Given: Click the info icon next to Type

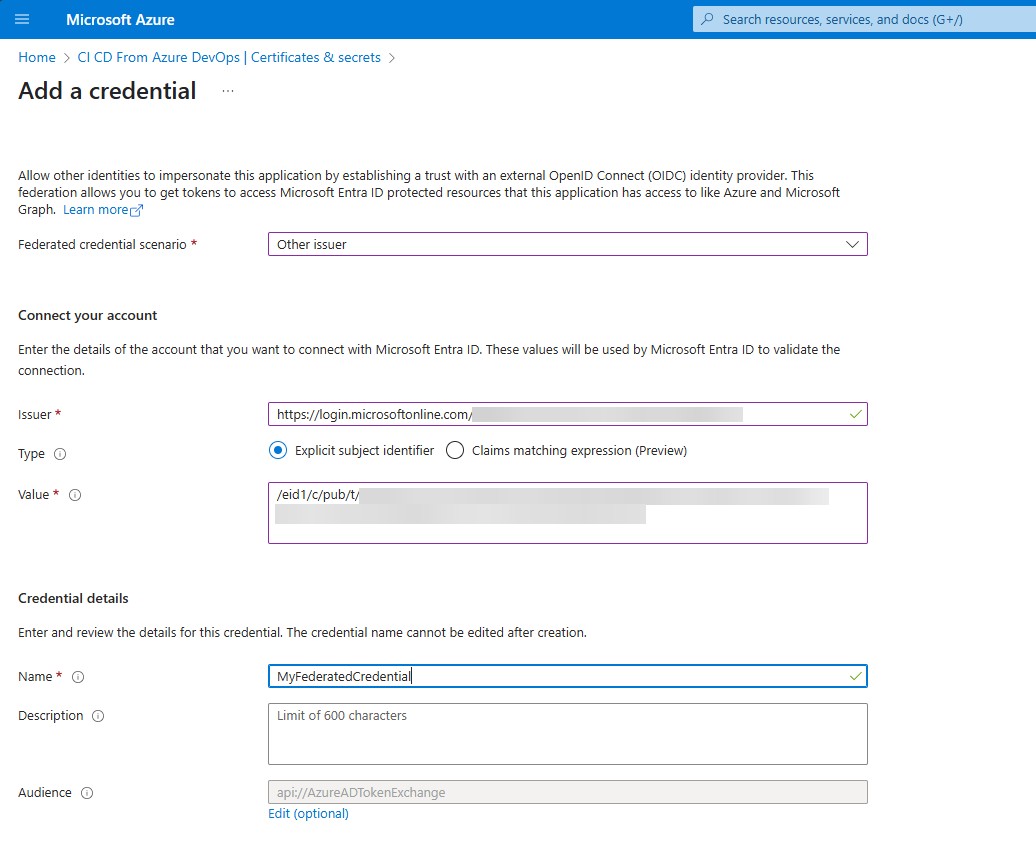Looking at the screenshot, I should (60, 454).
